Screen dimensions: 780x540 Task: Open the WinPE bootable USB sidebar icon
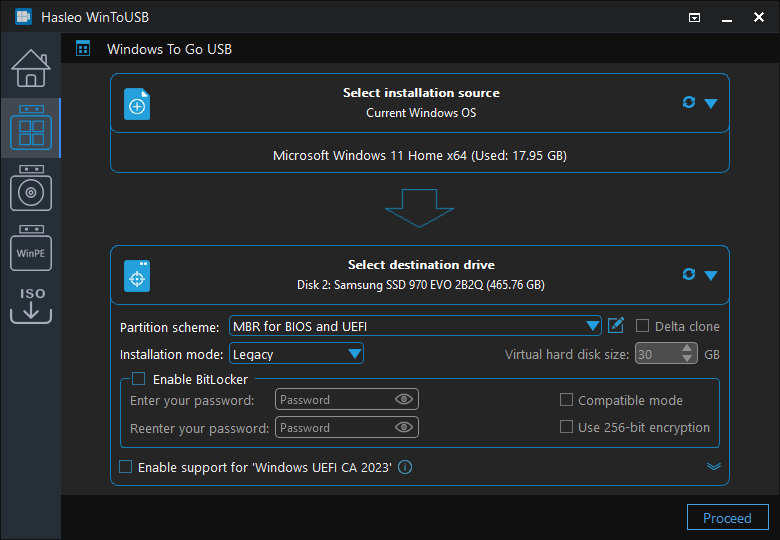point(31,248)
